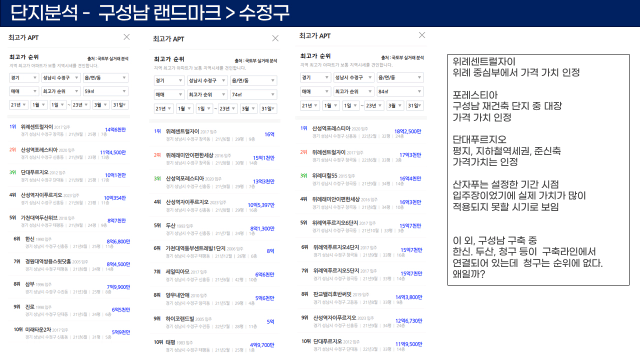The height and width of the screenshot is (360, 640).
Task: Select 10위 태평 row in the 74㎡ list
Action: (x=215, y=346)
